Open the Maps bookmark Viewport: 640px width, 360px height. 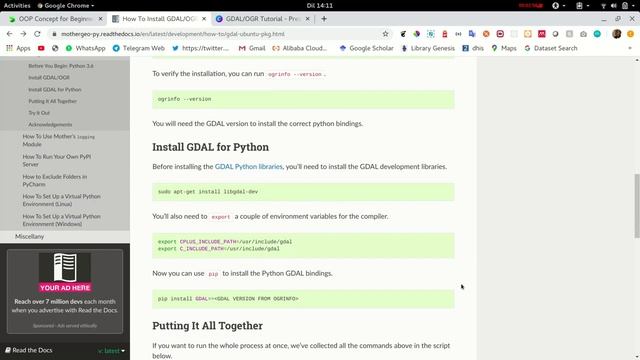pos(504,48)
